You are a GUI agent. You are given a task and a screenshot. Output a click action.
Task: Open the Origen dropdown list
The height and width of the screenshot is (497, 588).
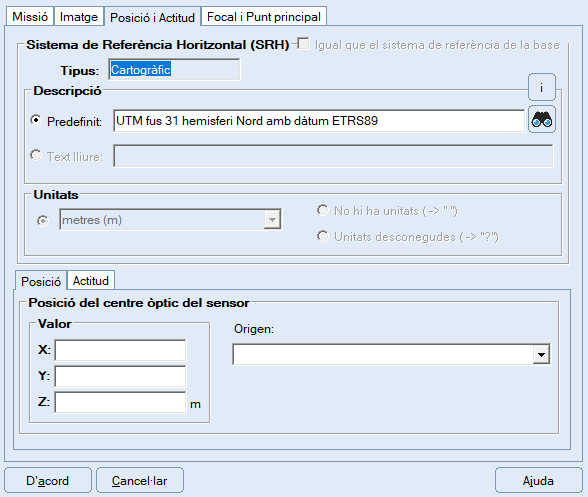click(541, 354)
